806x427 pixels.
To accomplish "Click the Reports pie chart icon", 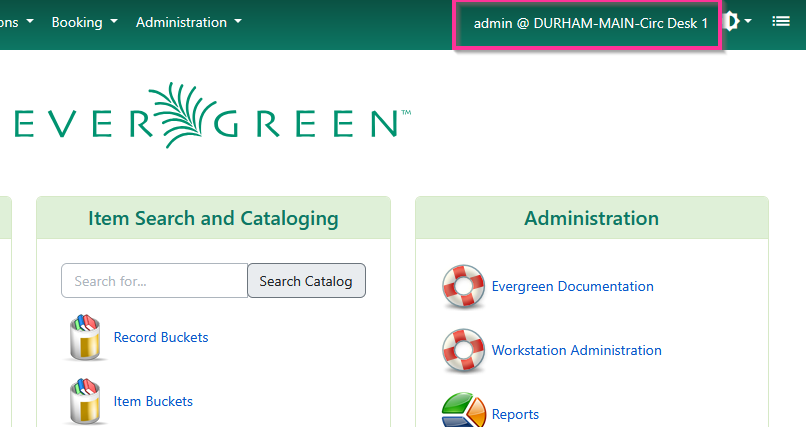I will point(463,412).
